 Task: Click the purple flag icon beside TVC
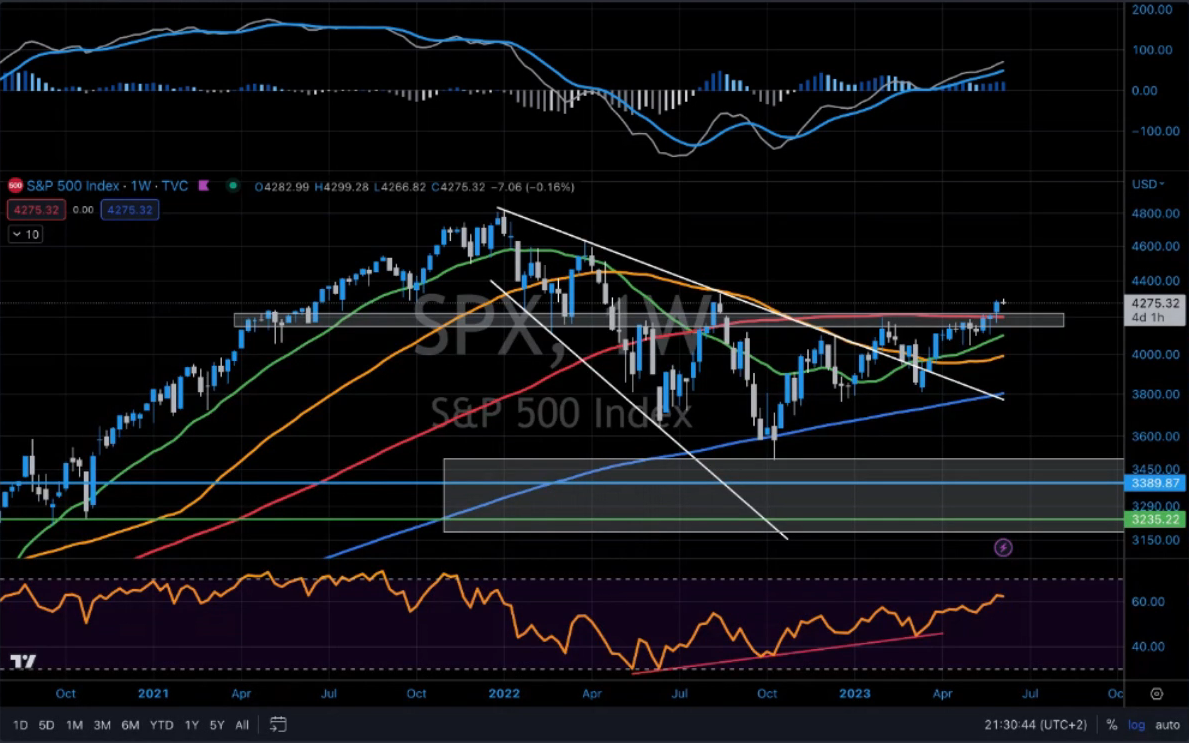coord(204,186)
